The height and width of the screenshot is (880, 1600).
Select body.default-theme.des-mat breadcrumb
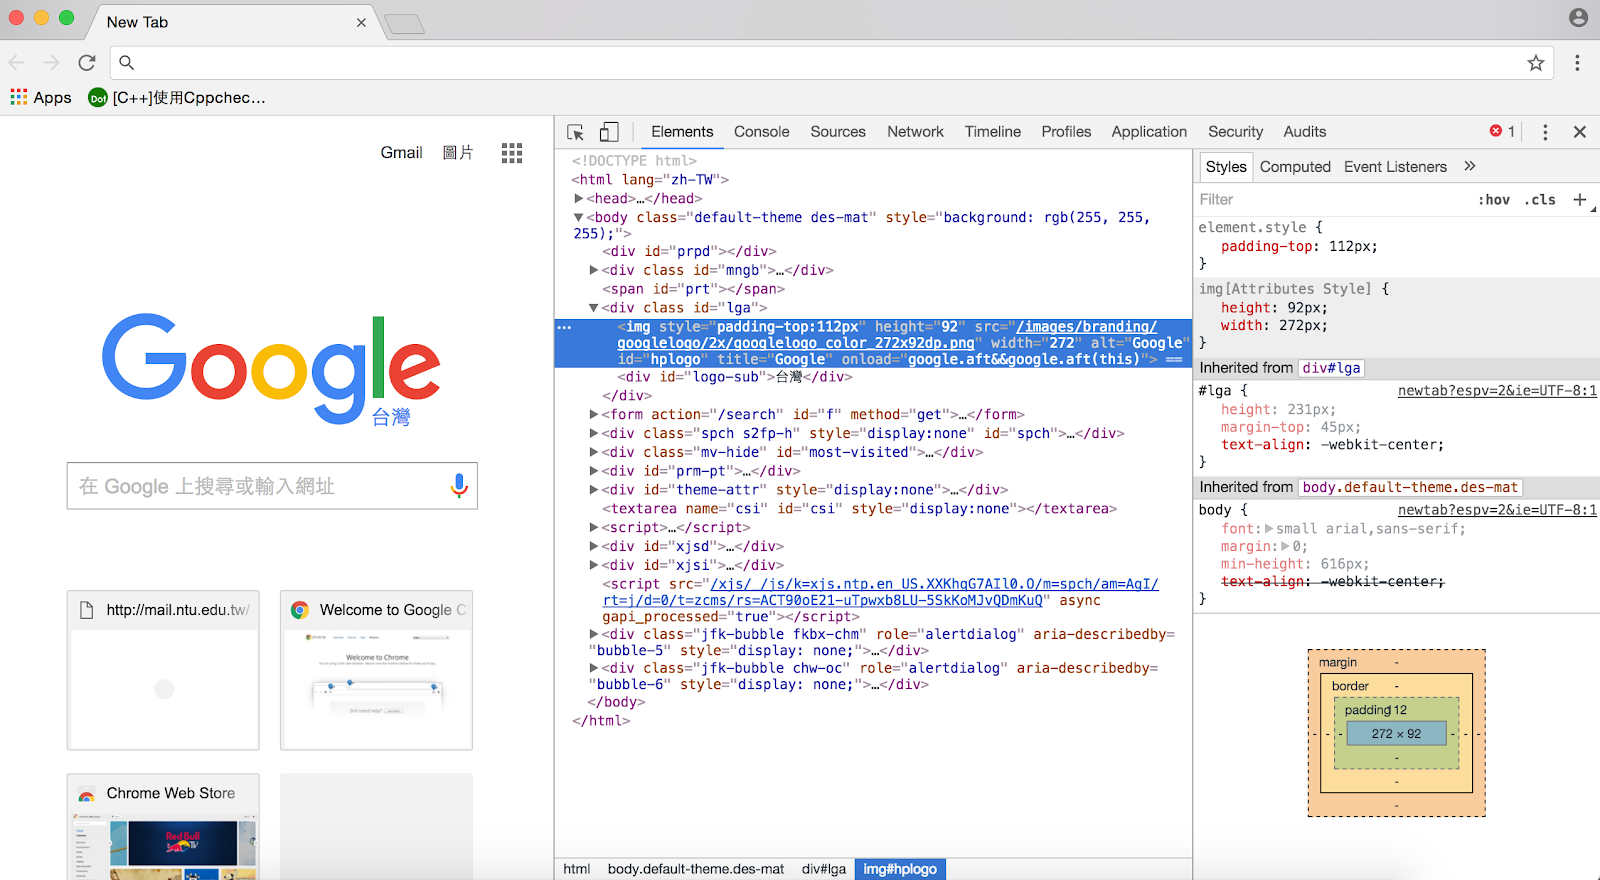click(x=696, y=869)
